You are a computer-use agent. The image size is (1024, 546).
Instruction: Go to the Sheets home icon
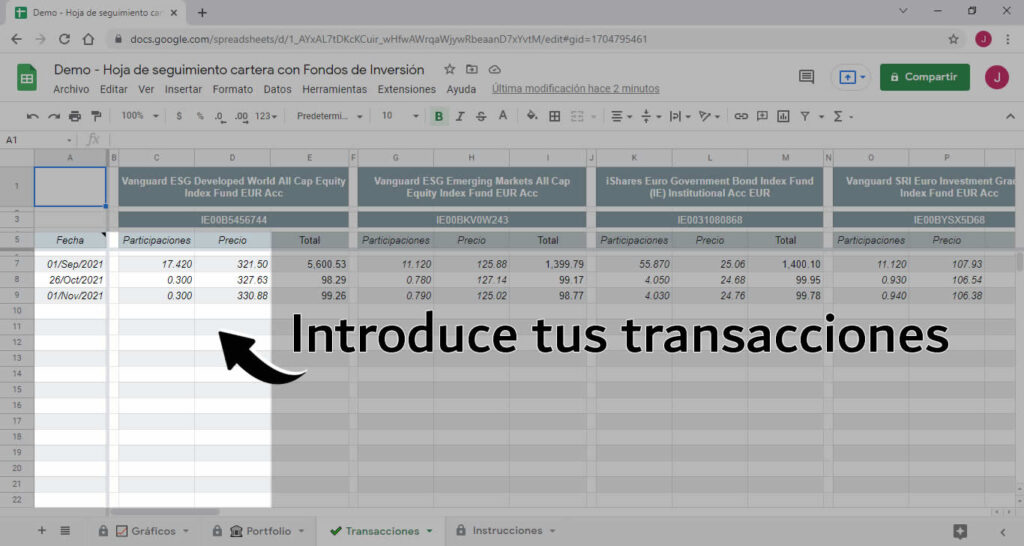[27, 78]
